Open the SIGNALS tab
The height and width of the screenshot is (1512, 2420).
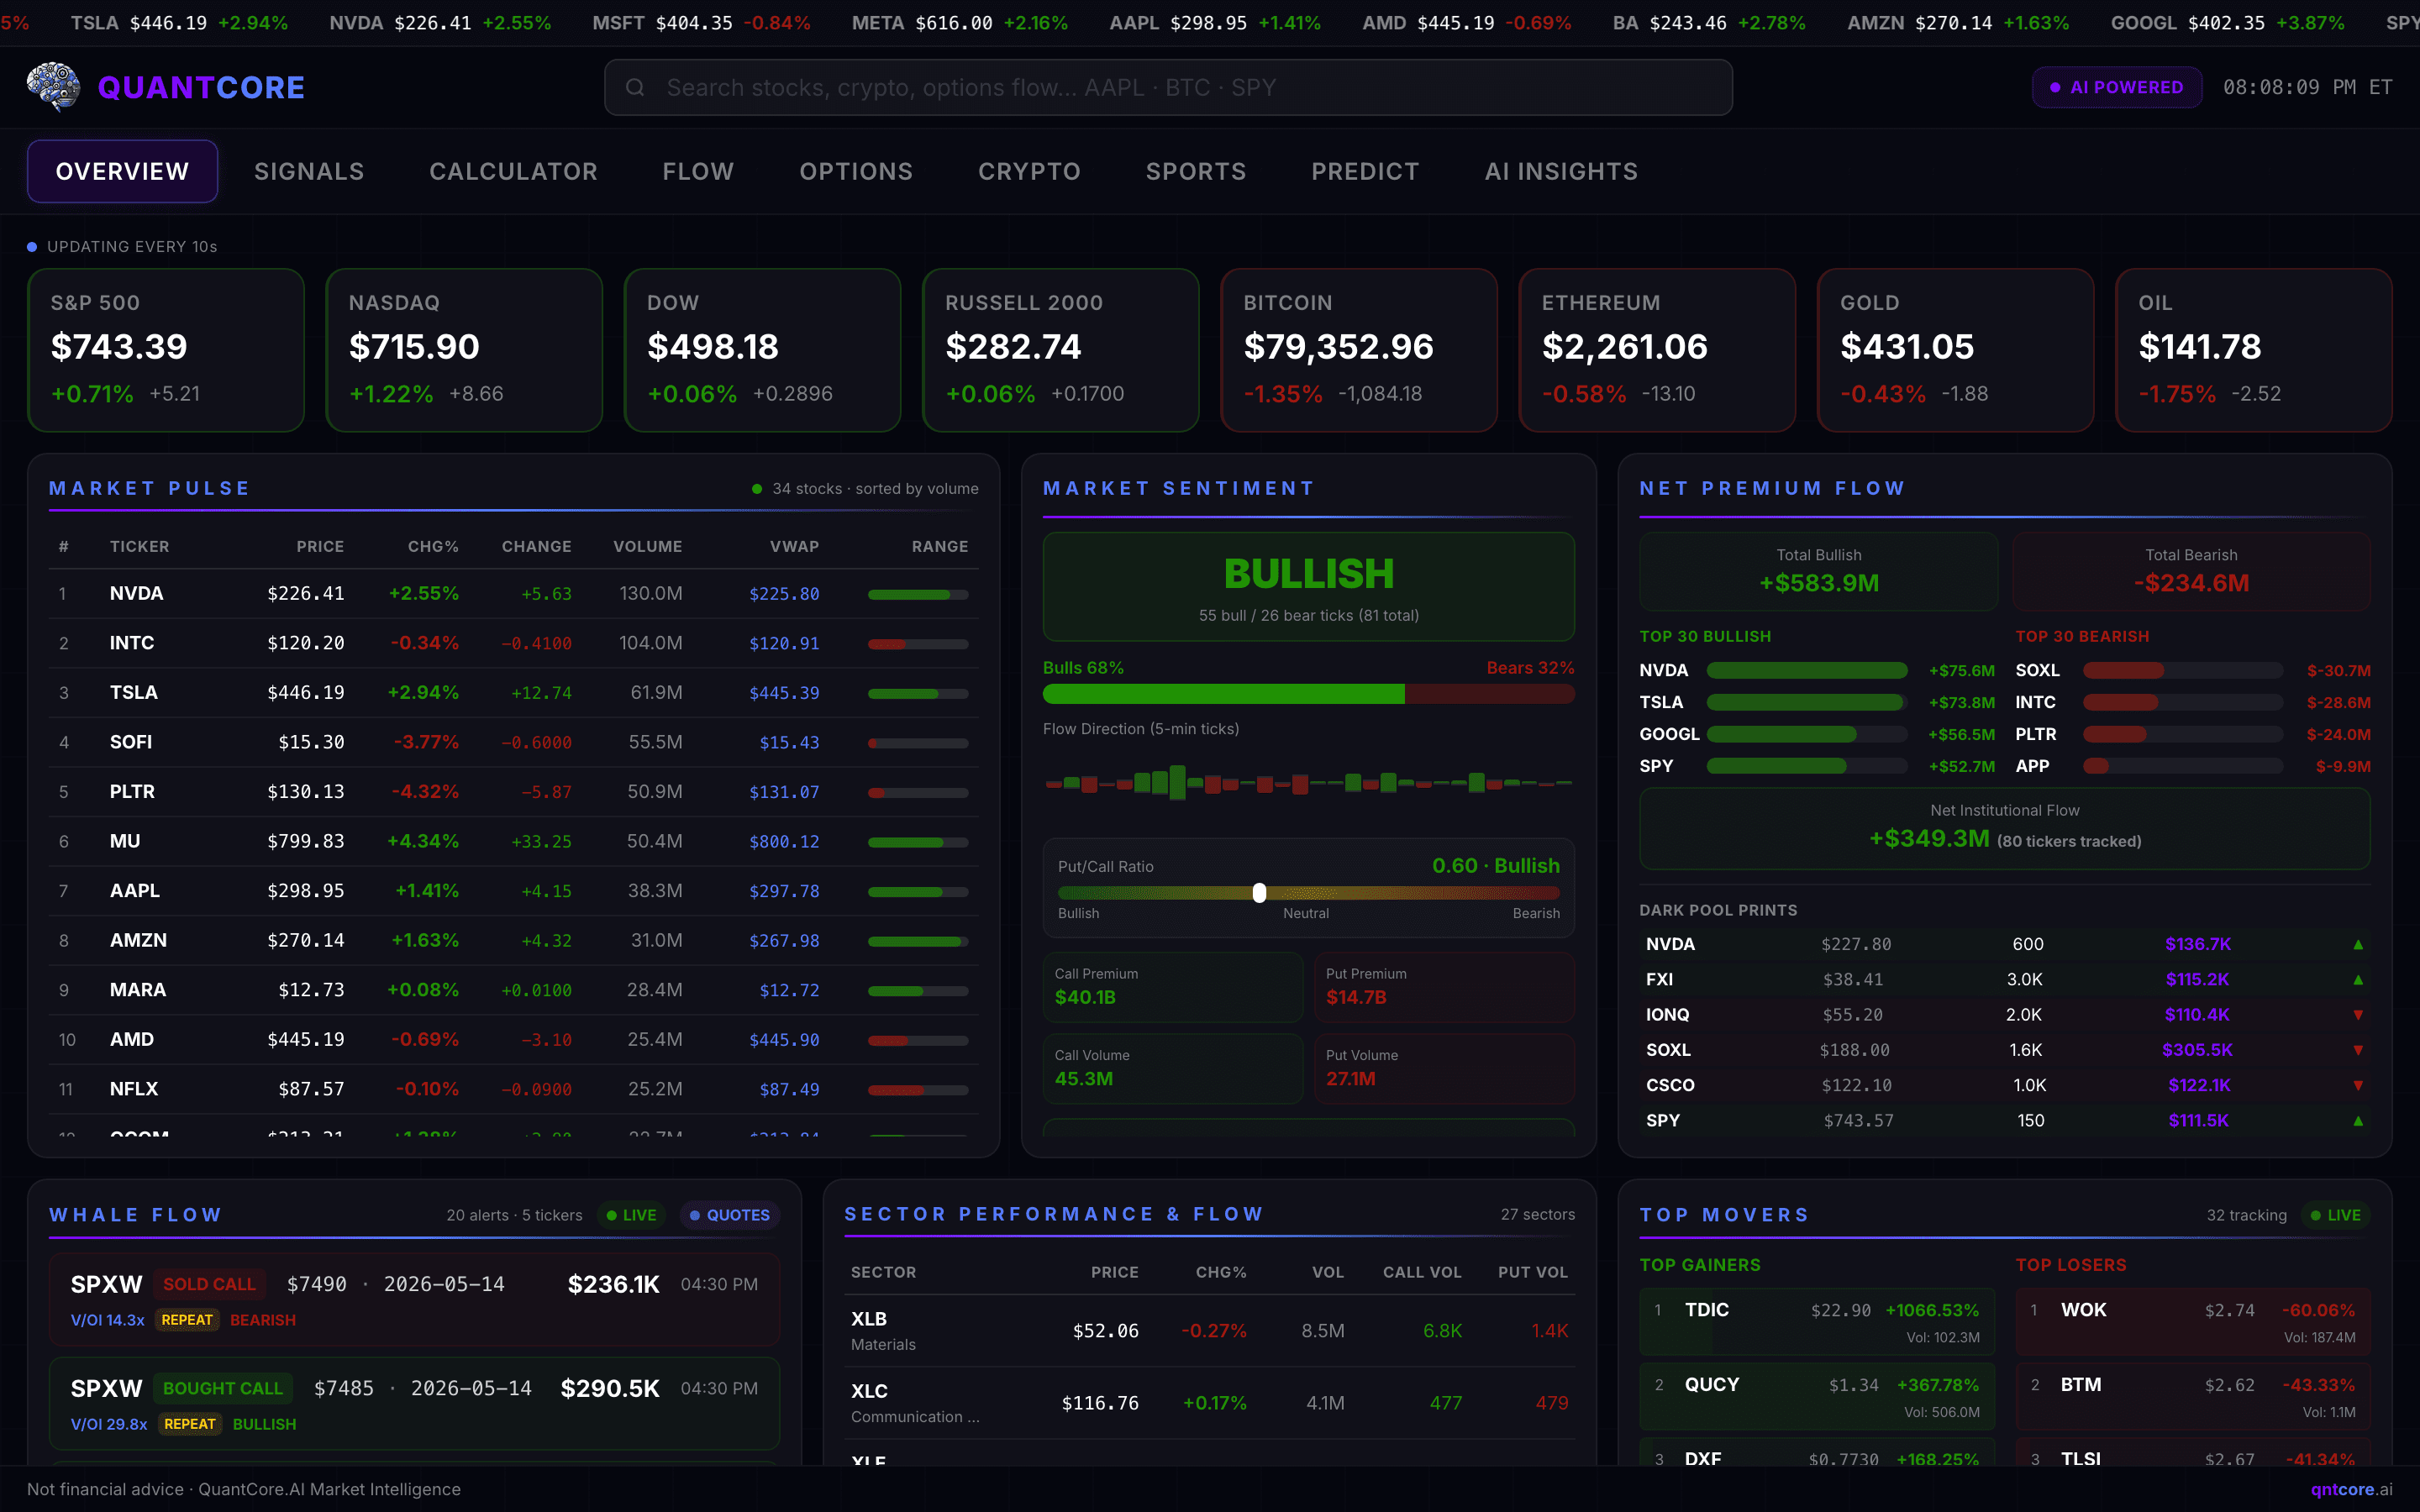pyautogui.click(x=309, y=171)
